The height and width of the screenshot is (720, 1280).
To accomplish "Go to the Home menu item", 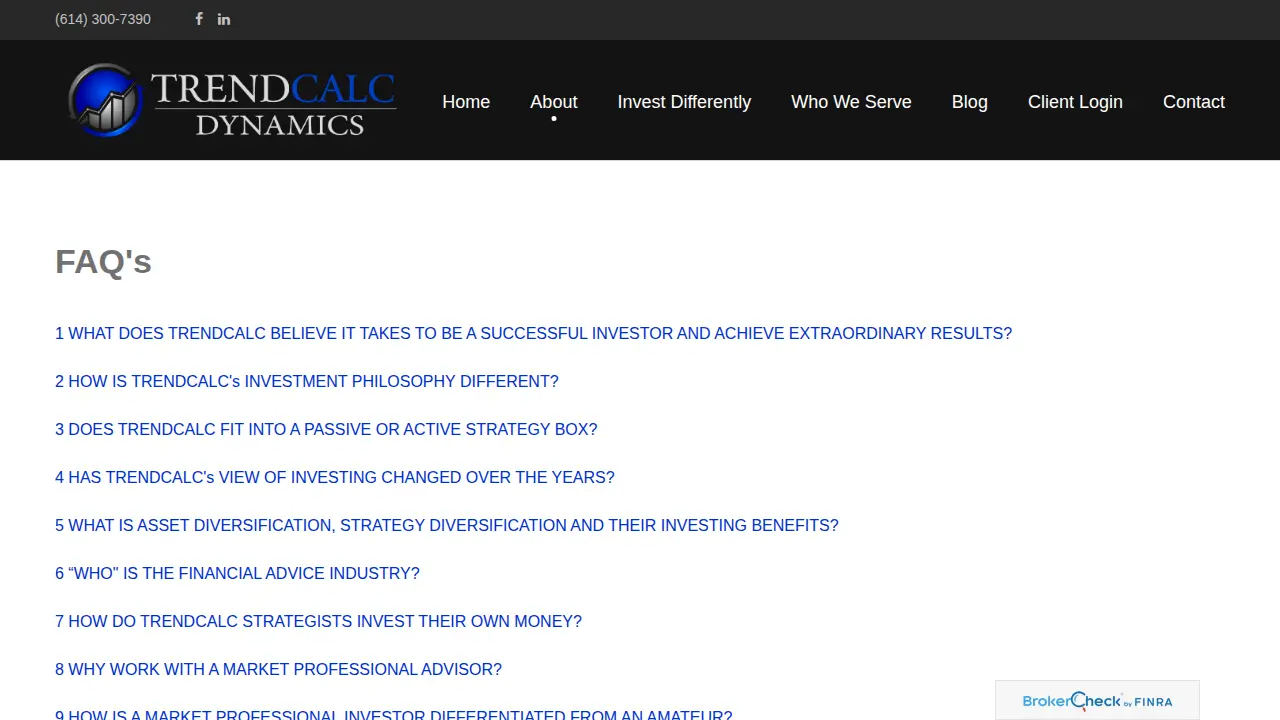I will pos(466,102).
